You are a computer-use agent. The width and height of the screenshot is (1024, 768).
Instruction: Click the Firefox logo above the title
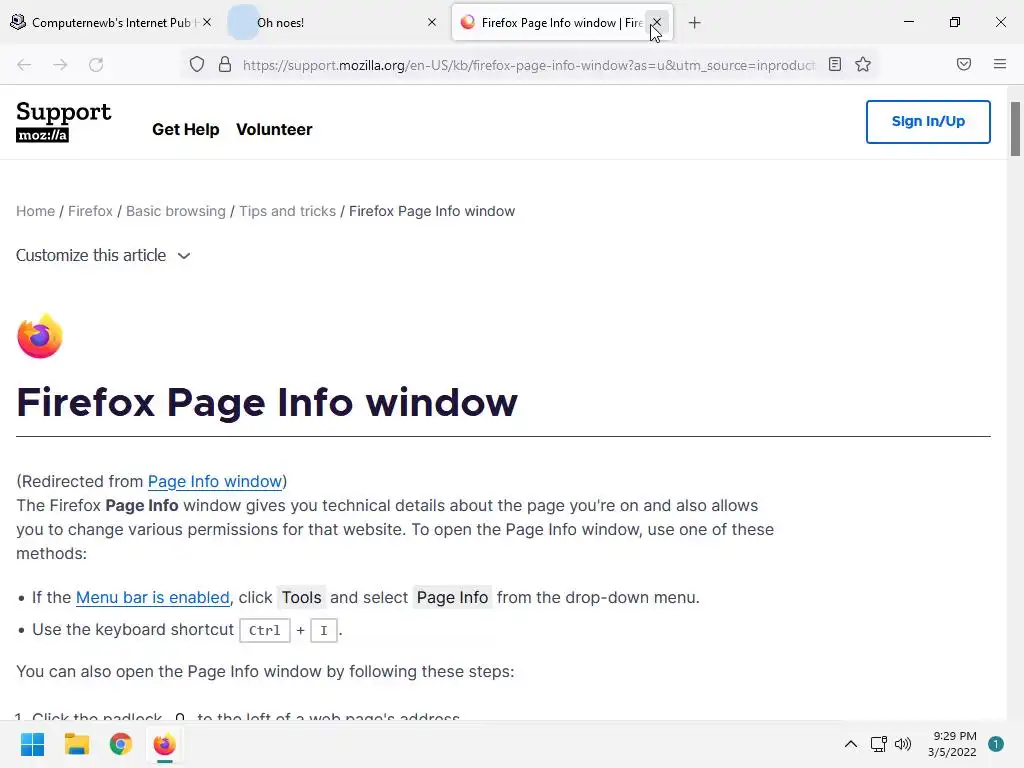(x=39, y=336)
